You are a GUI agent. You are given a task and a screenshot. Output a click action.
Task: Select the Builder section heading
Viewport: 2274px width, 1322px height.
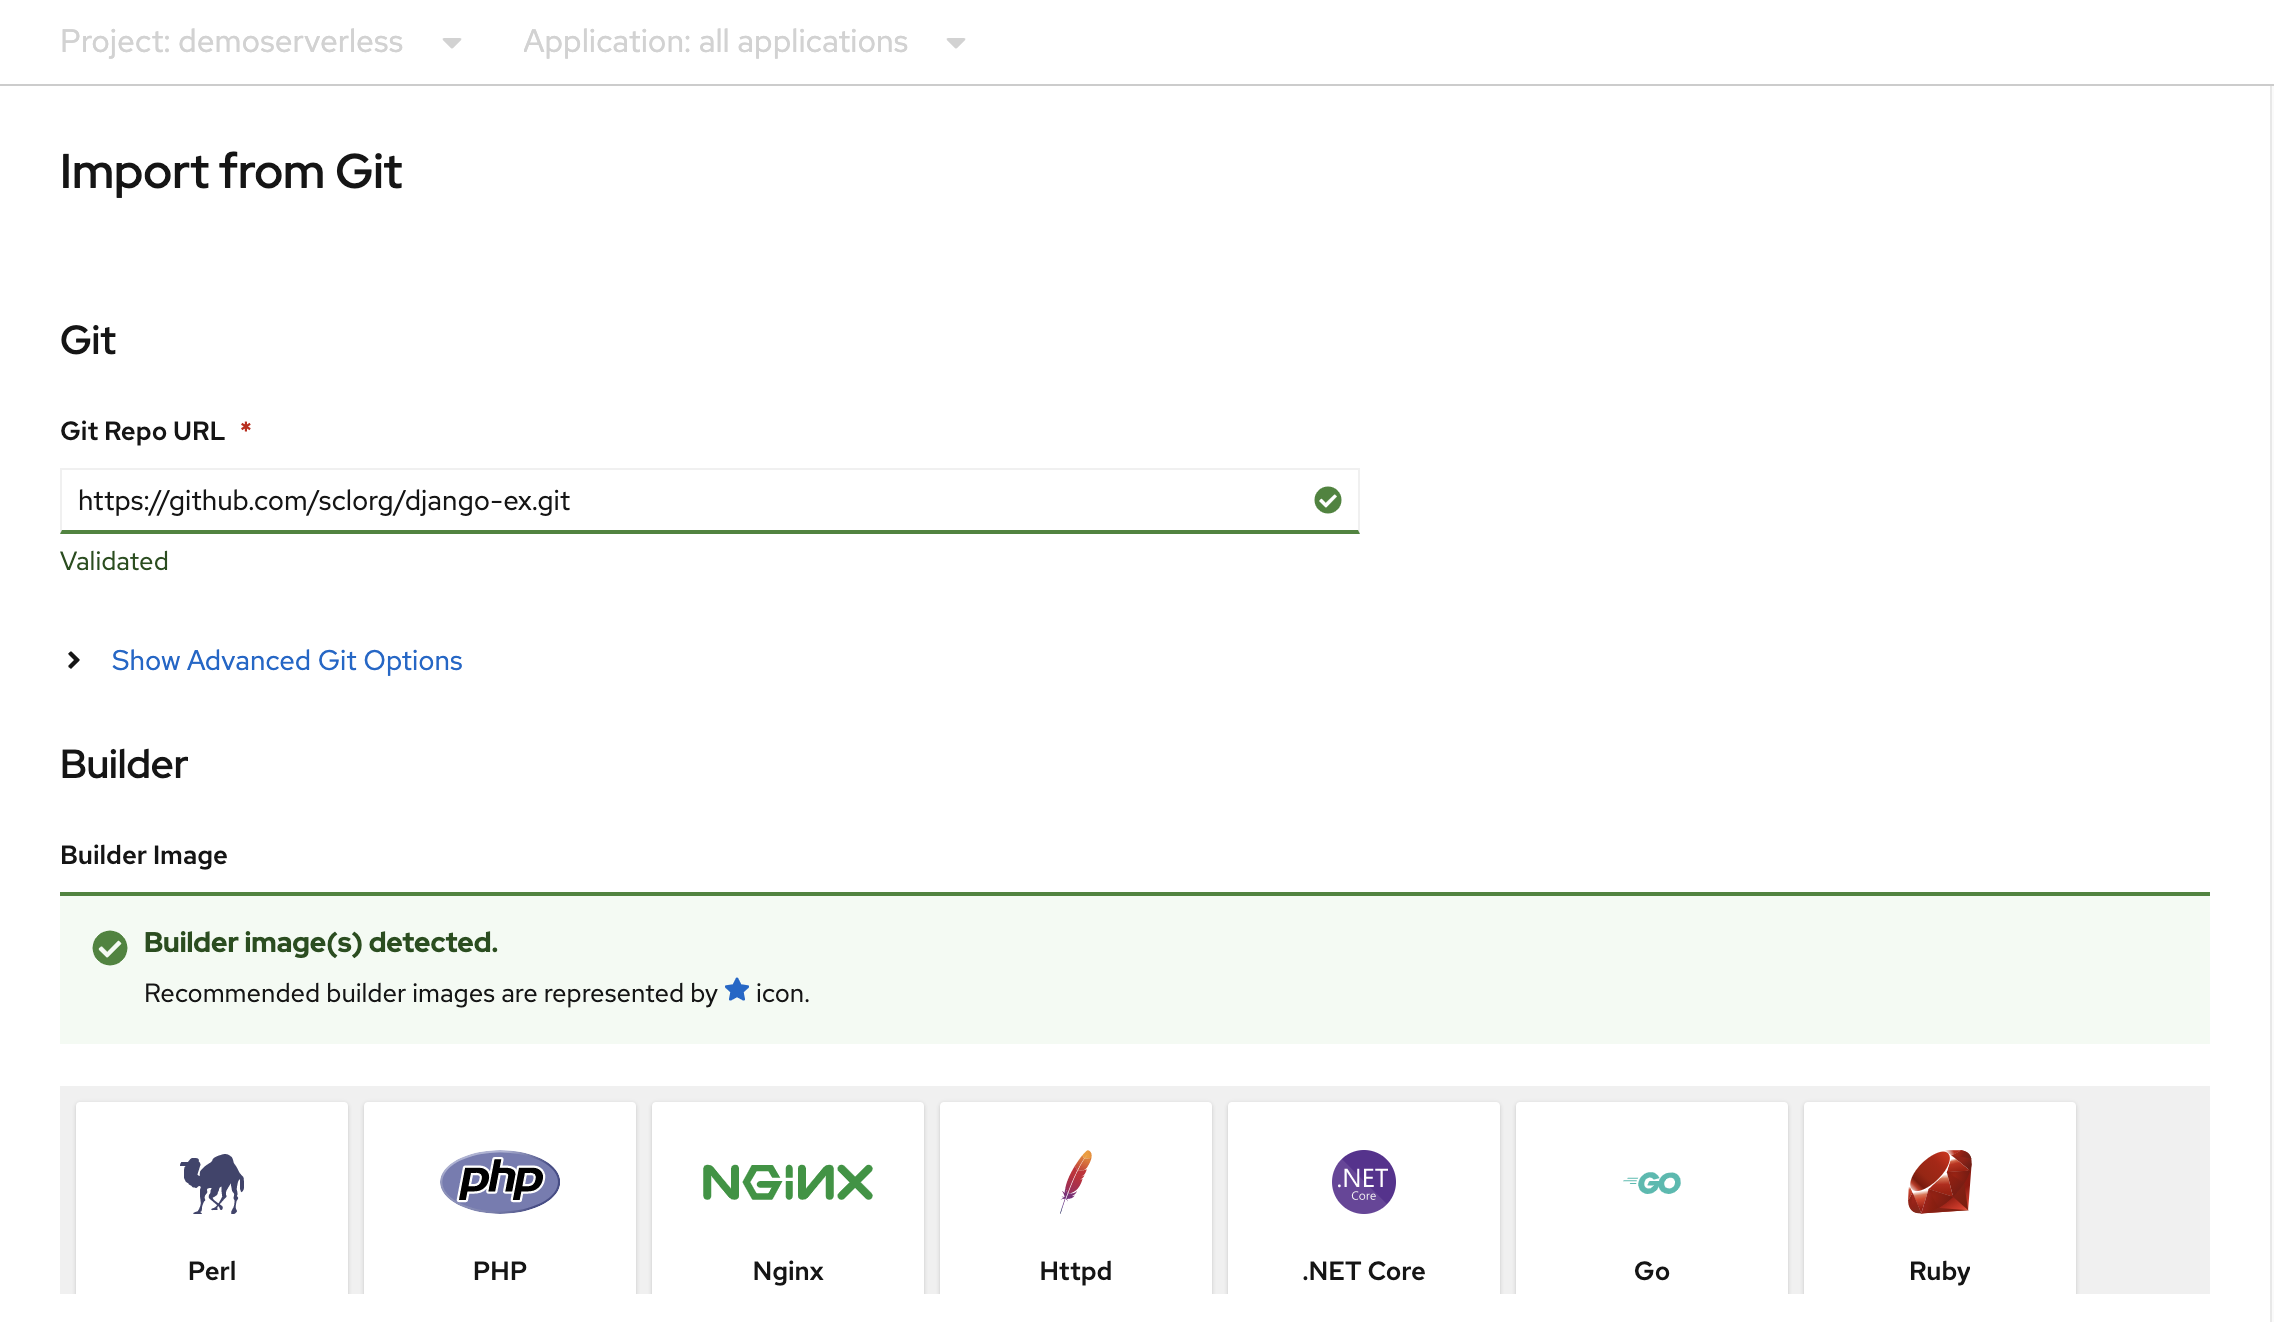pyautogui.click(x=124, y=763)
